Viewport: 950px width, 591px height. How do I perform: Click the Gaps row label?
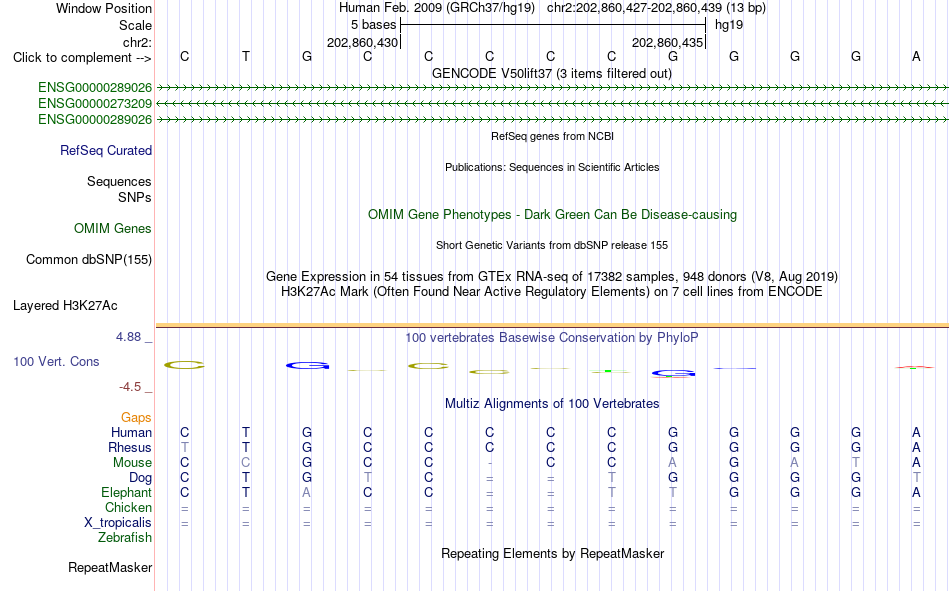[136, 417]
